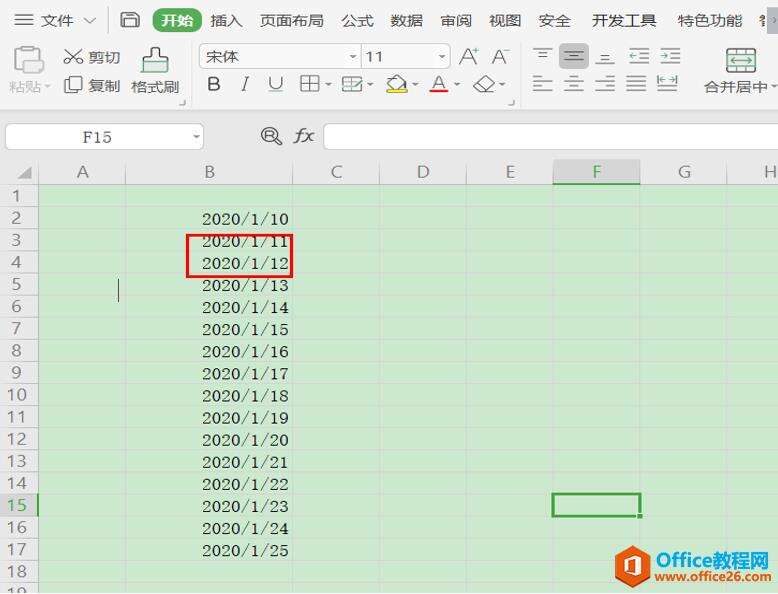Image resolution: width=778 pixels, height=594 pixels.
Task: Align text to top of cell
Action: coord(542,56)
